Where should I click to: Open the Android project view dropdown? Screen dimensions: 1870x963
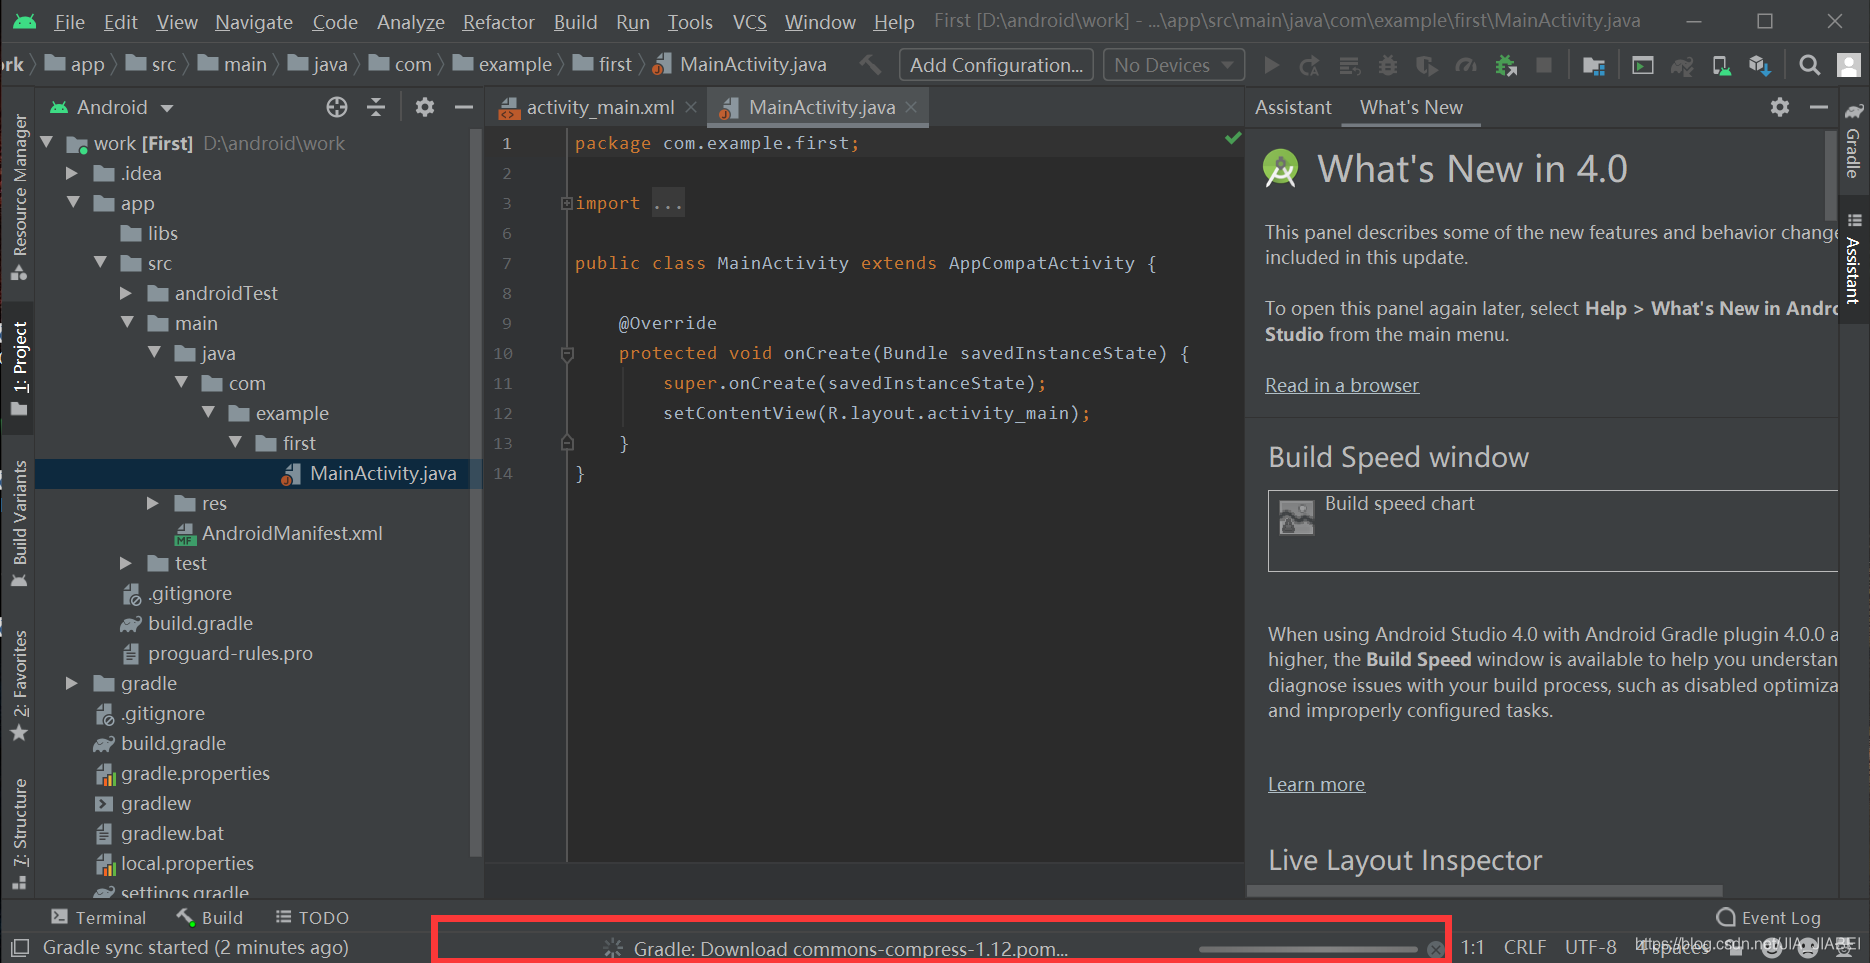click(111, 107)
